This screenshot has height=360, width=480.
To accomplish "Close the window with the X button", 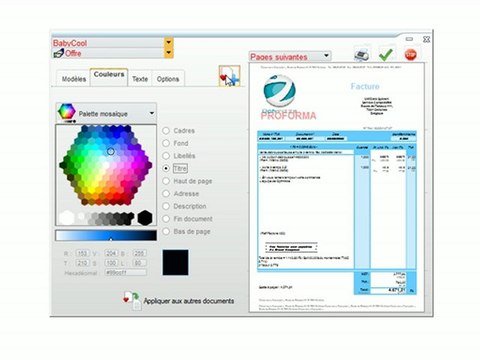I will click(x=426, y=39).
